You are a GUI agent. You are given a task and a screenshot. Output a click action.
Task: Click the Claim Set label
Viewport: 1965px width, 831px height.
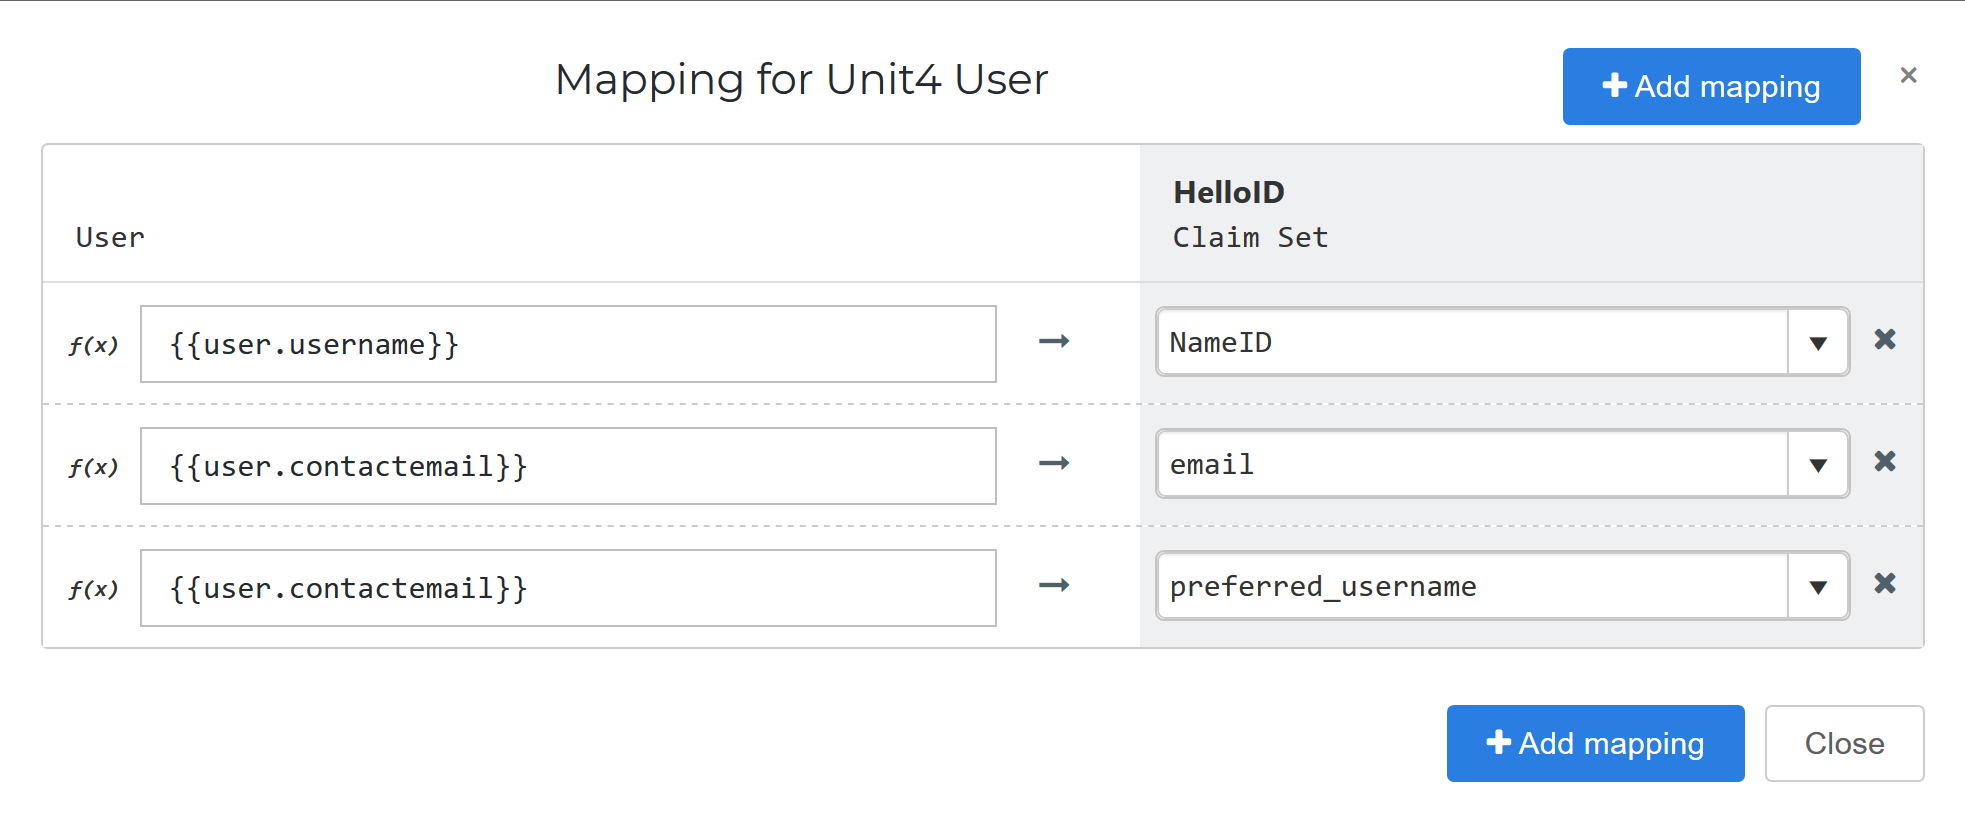1250,238
